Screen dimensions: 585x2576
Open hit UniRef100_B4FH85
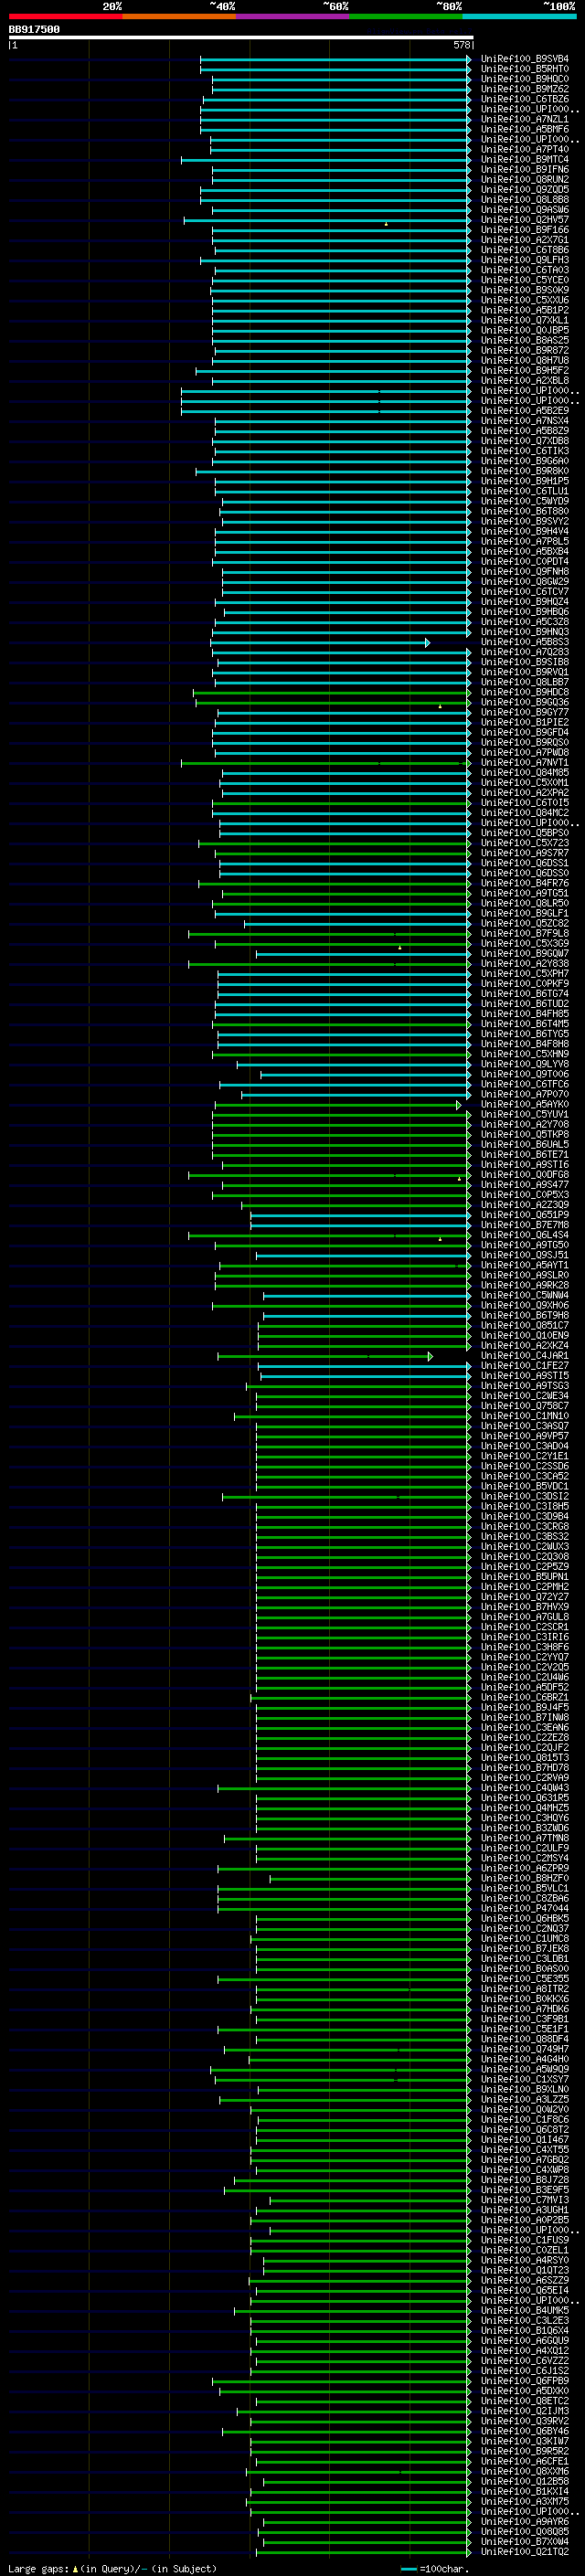(525, 1014)
